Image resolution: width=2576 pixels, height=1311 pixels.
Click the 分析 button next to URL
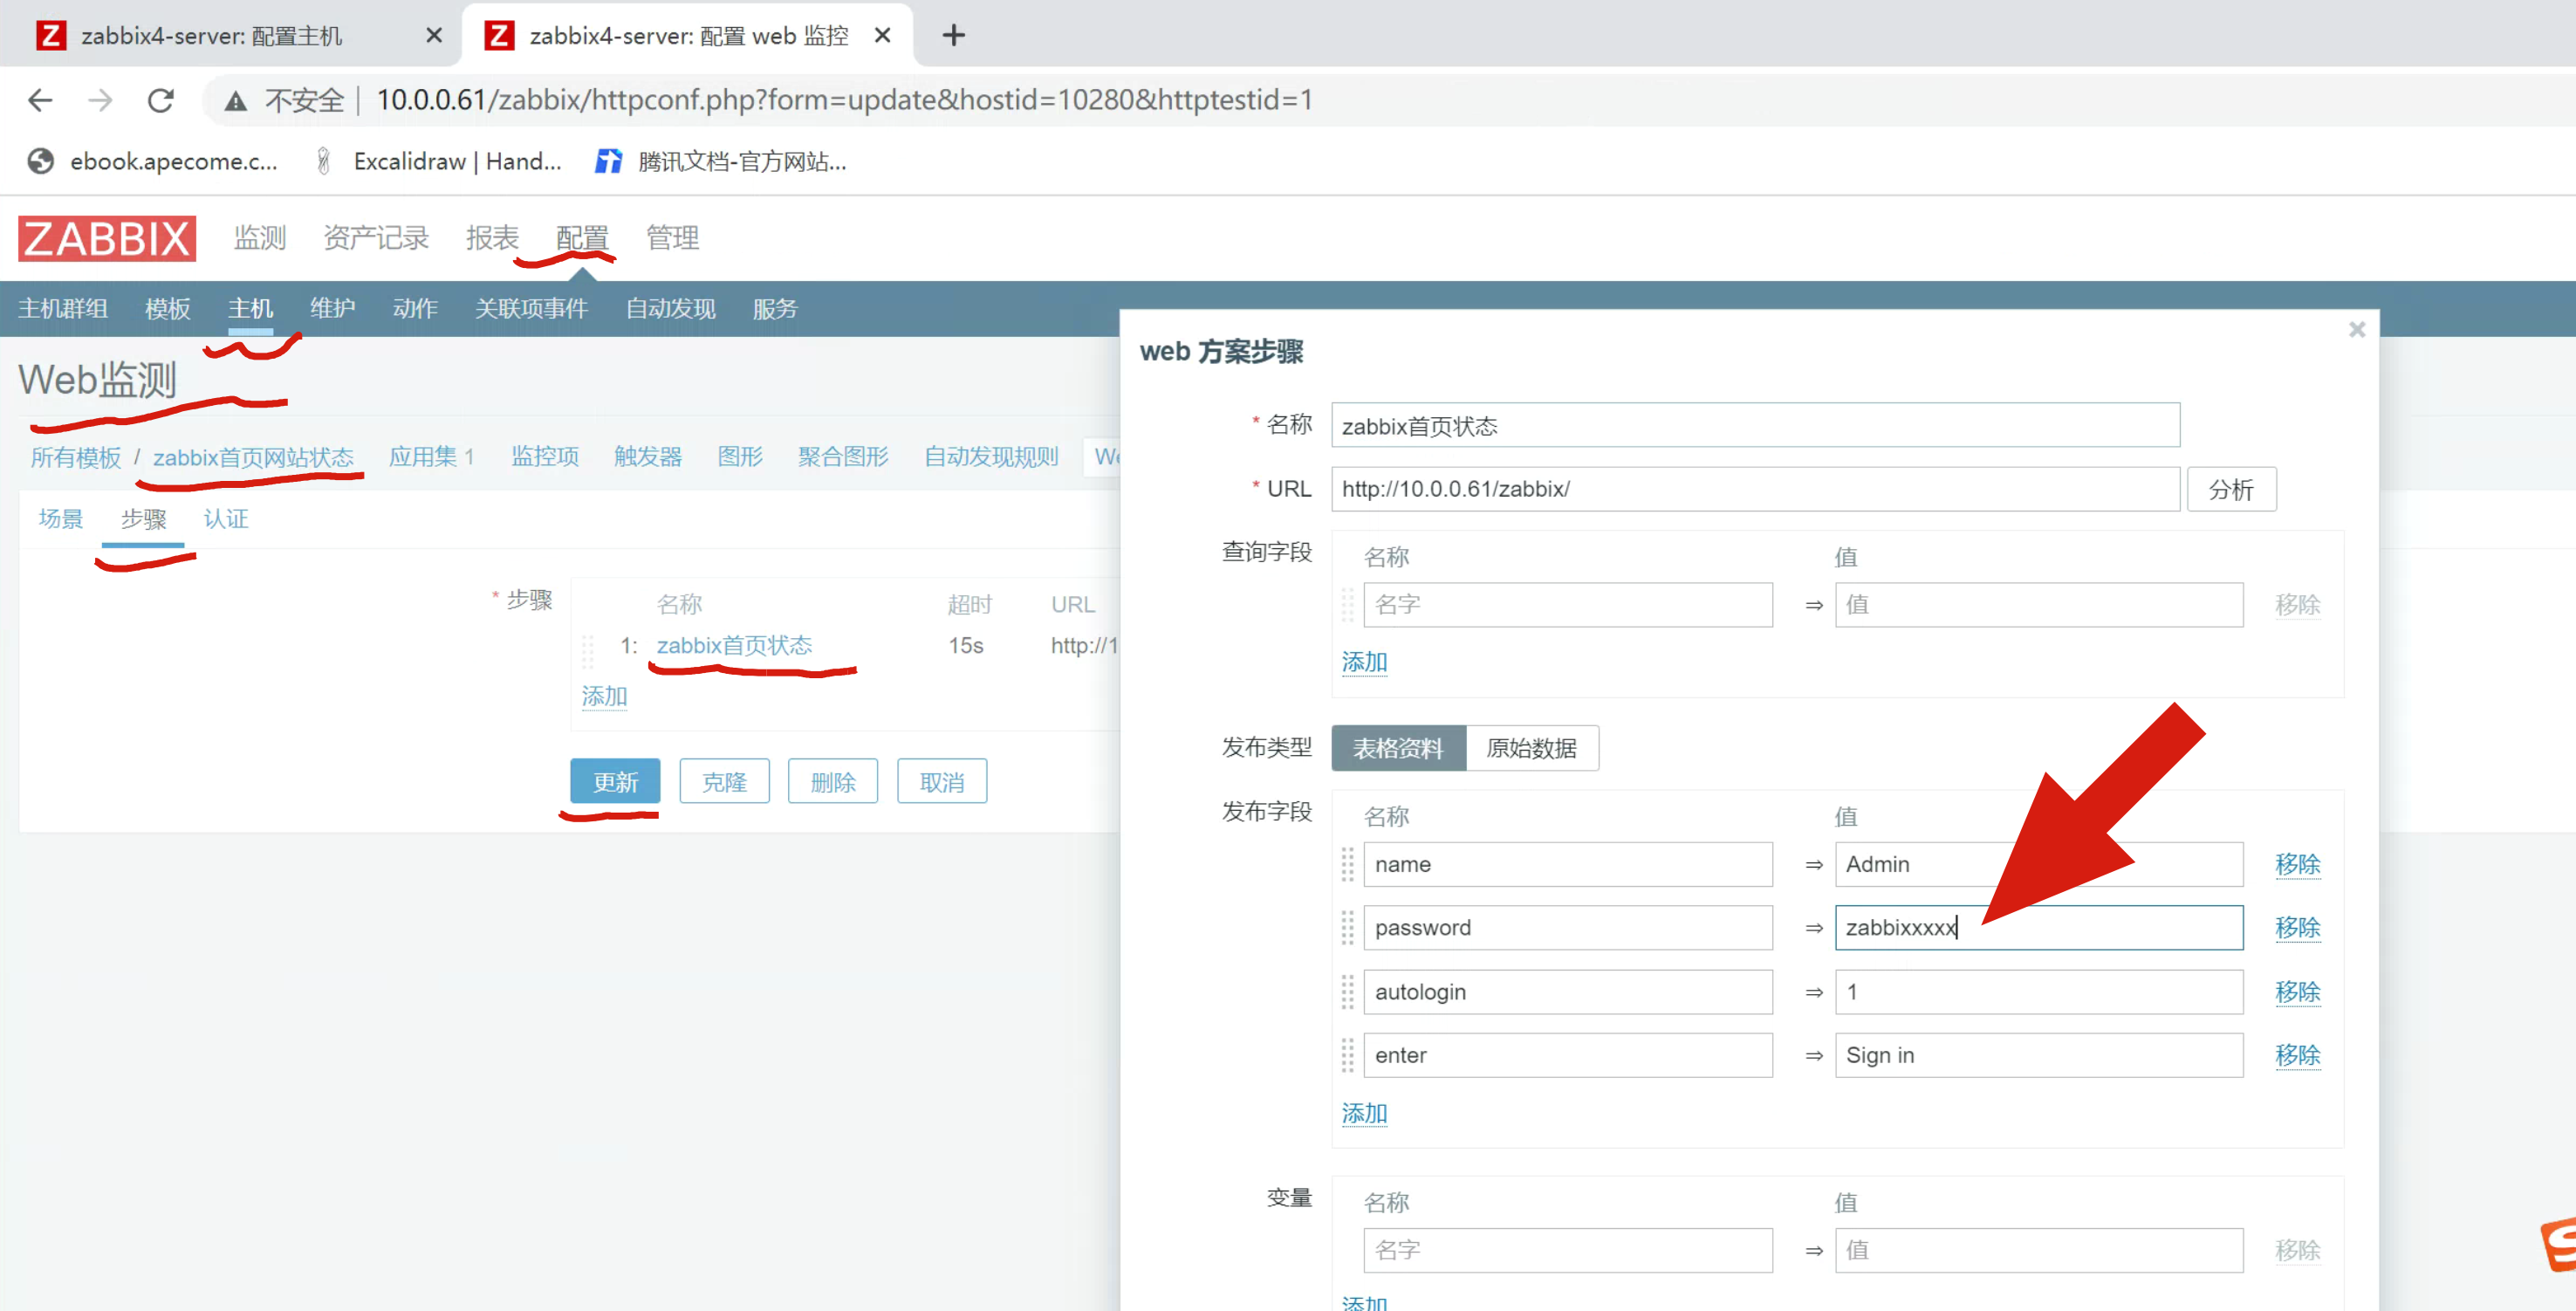tap(2230, 489)
